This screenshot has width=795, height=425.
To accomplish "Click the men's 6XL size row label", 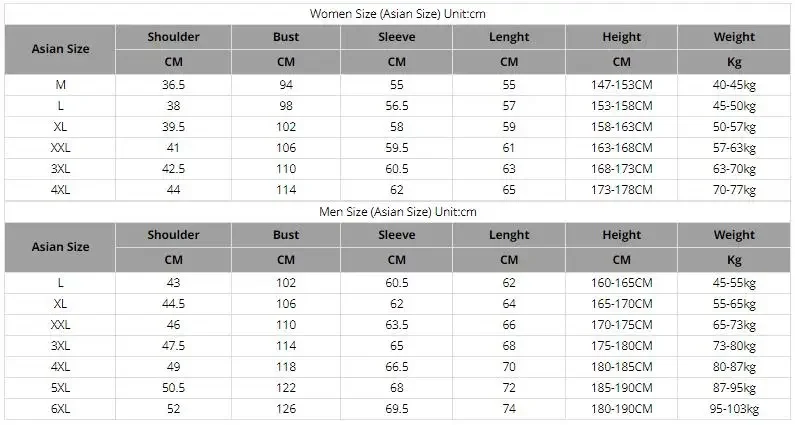I will (x=60, y=409).
